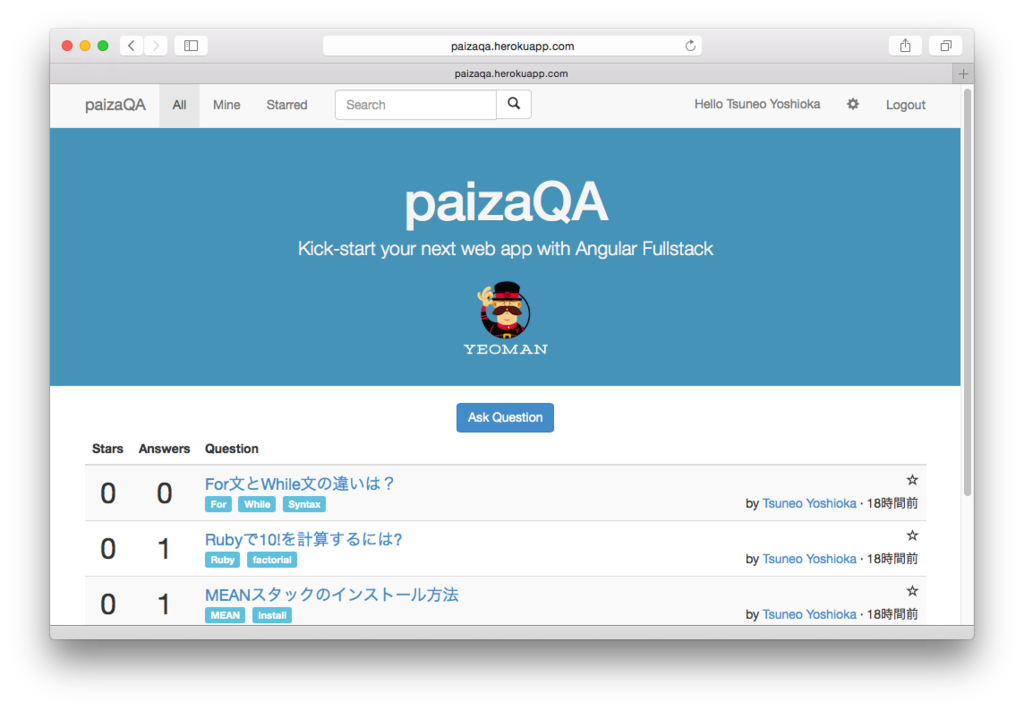Viewport: 1024px width, 711px height.
Task: Go back with Safari's back arrow
Action: tap(131, 46)
